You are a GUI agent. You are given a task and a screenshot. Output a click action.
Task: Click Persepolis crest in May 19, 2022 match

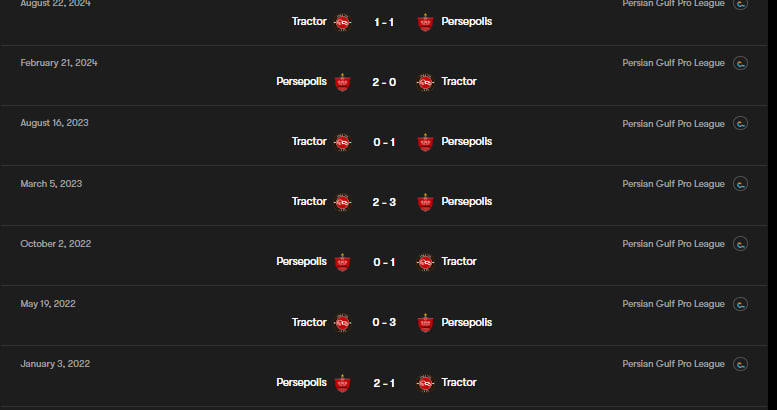click(x=425, y=323)
